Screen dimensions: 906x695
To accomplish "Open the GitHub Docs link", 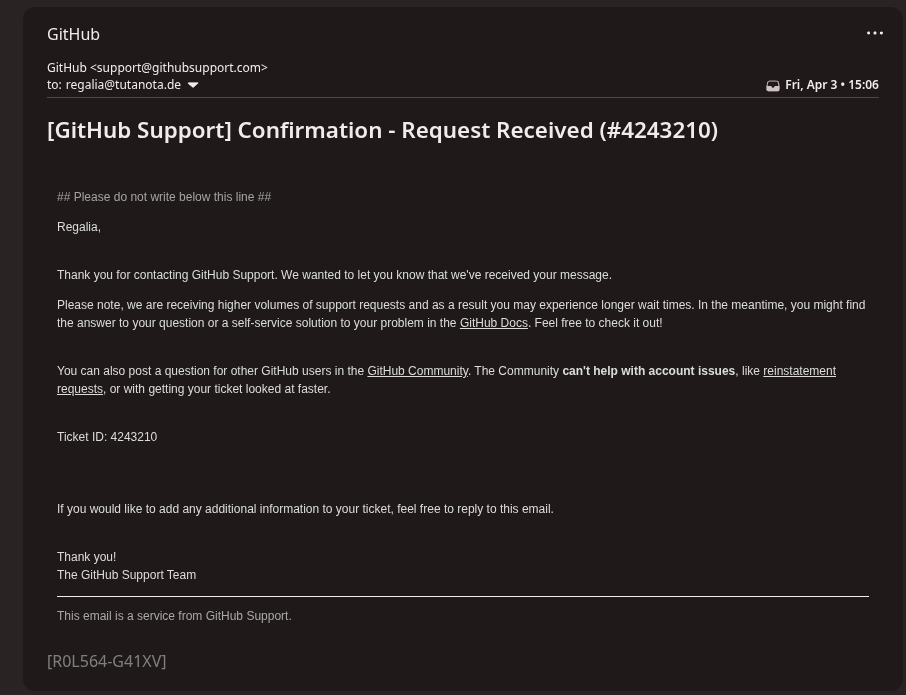I will [493, 323].
